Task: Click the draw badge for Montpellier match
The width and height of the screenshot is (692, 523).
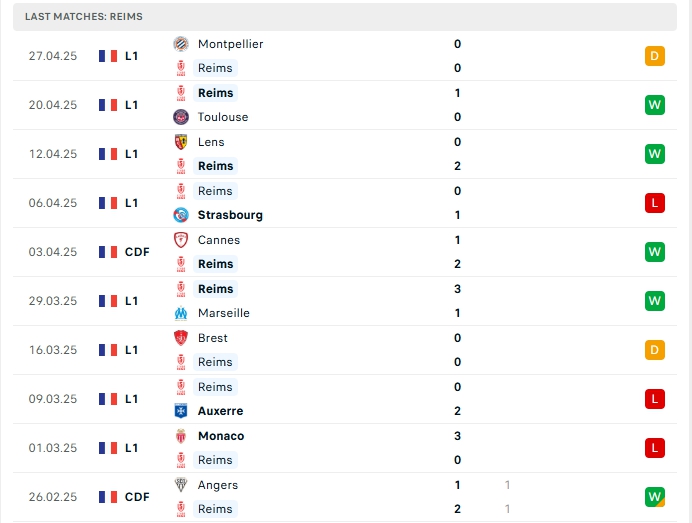Action: point(654,56)
